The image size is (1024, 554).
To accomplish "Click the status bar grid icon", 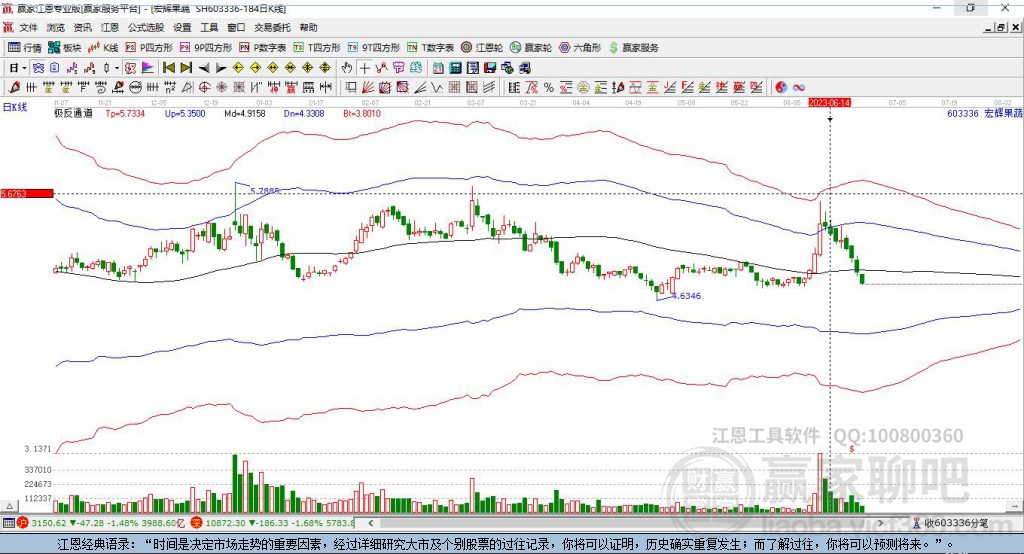I will point(8,523).
